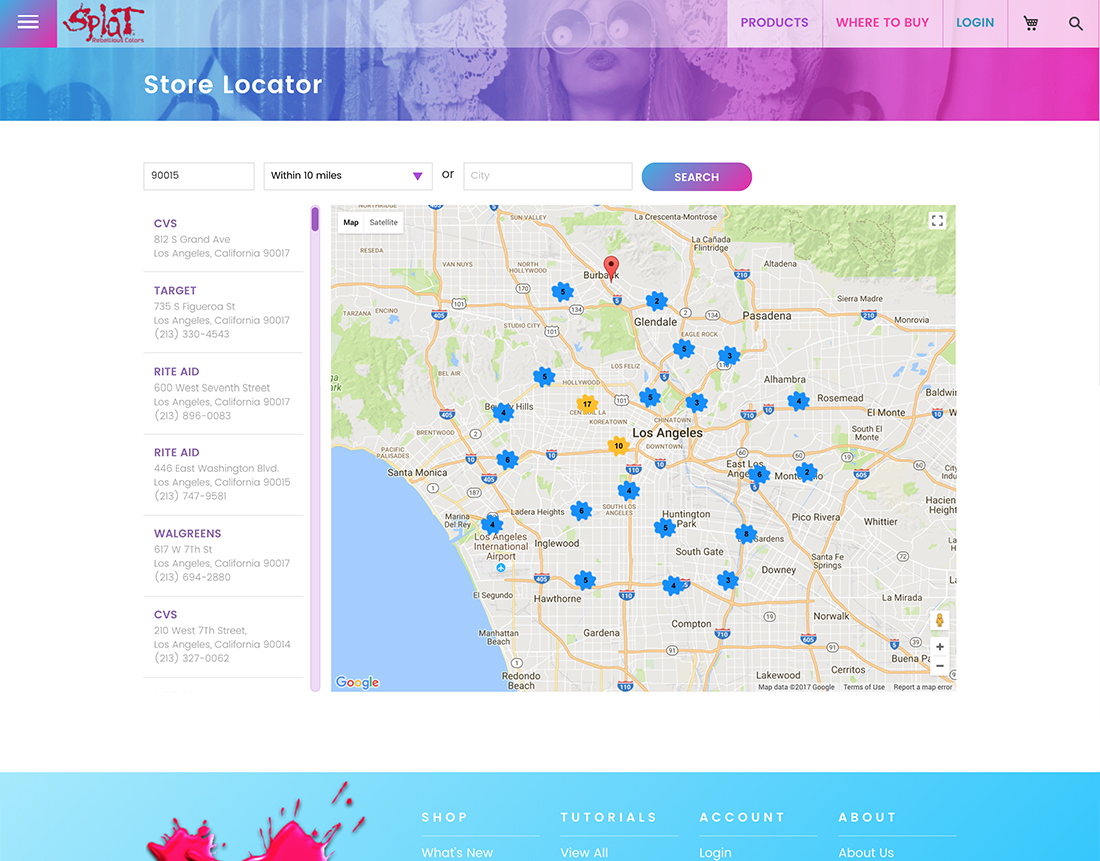Viewport: 1100px width, 861px height.
Task: Open the PRODUCTS menu
Action: [774, 22]
